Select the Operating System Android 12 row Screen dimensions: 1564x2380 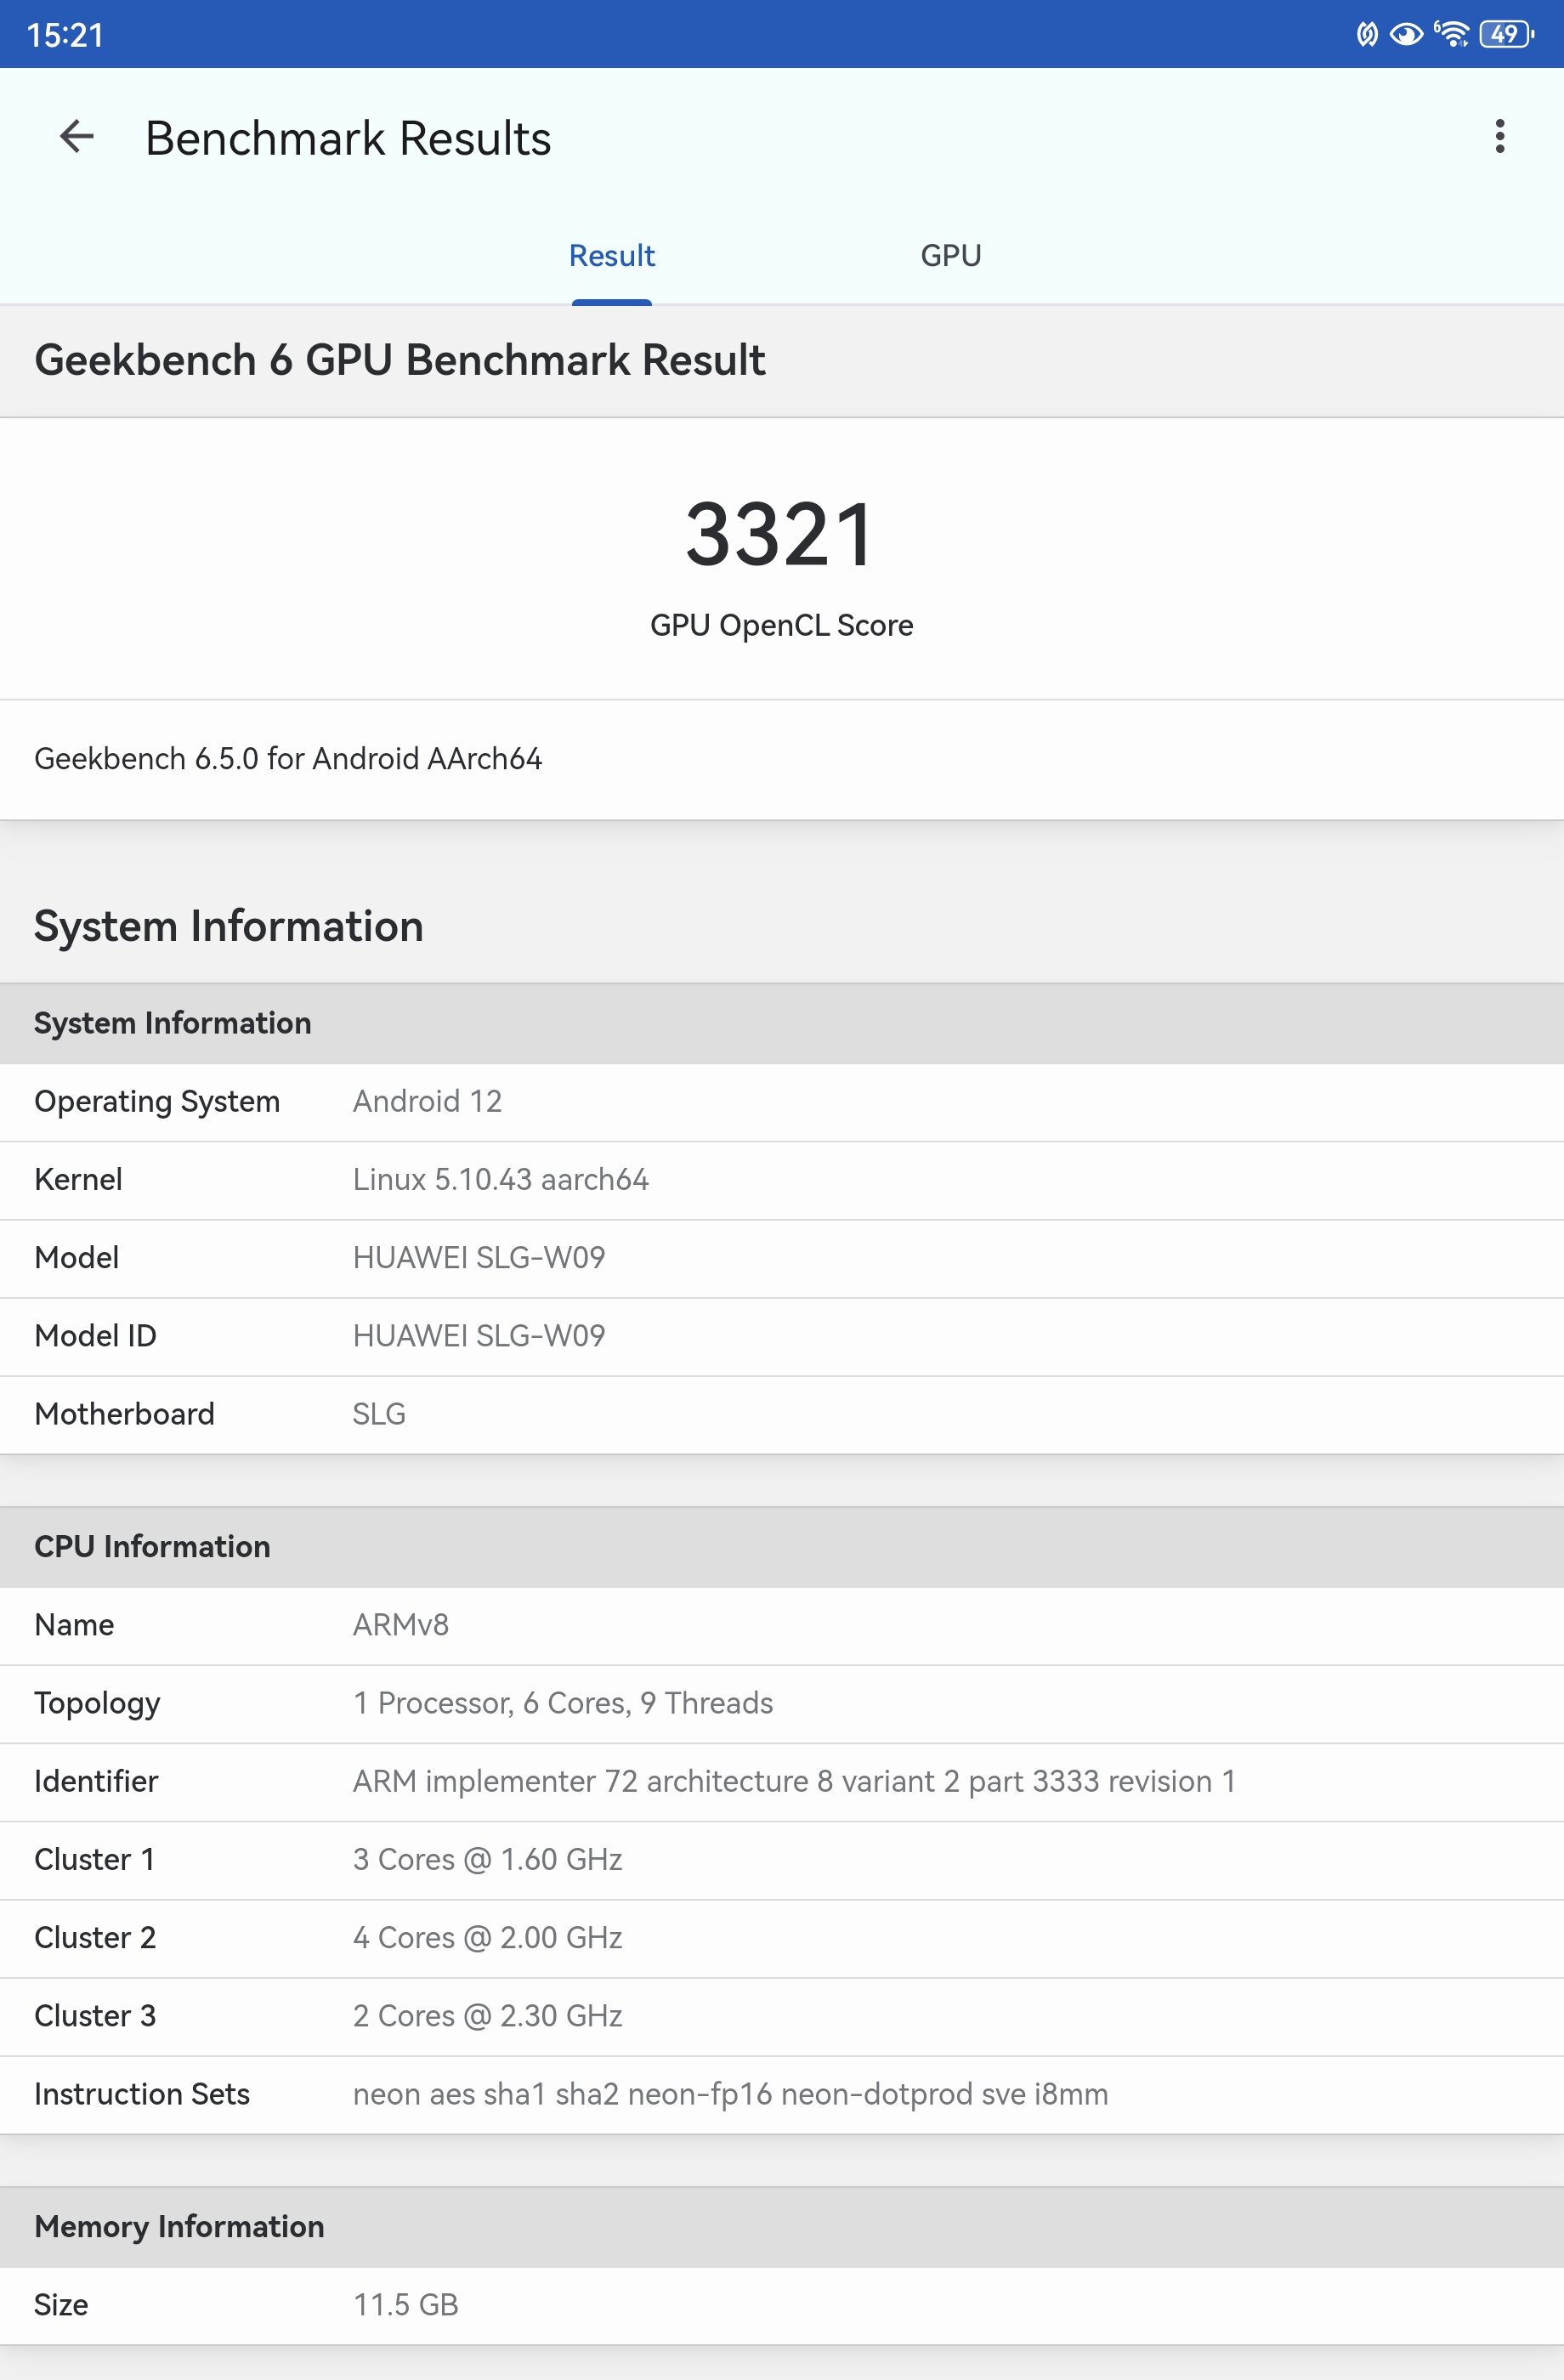pos(781,1102)
